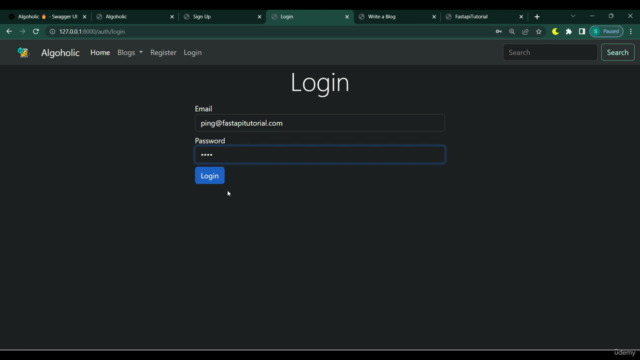Click into the Password input field
The image size is (640, 360).
(x=320, y=155)
